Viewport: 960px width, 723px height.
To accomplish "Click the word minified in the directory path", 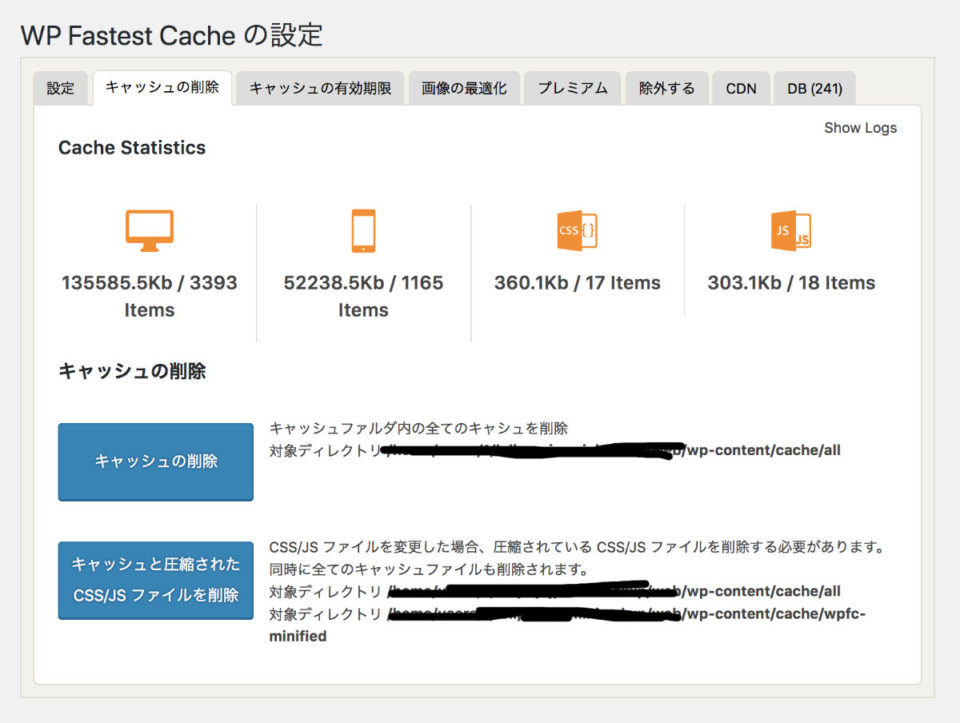I will (x=298, y=636).
